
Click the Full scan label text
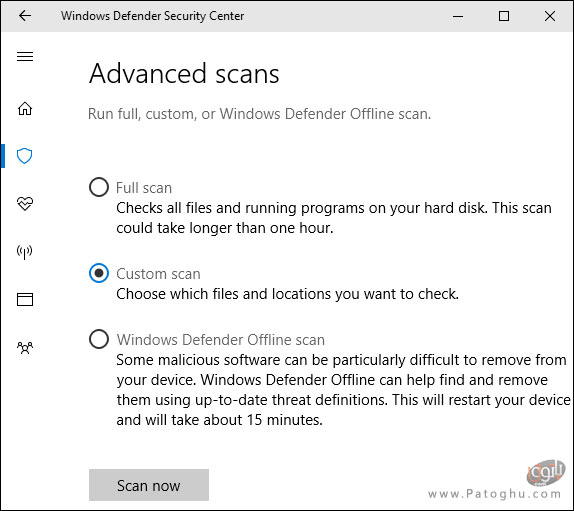tap(144, 188)
